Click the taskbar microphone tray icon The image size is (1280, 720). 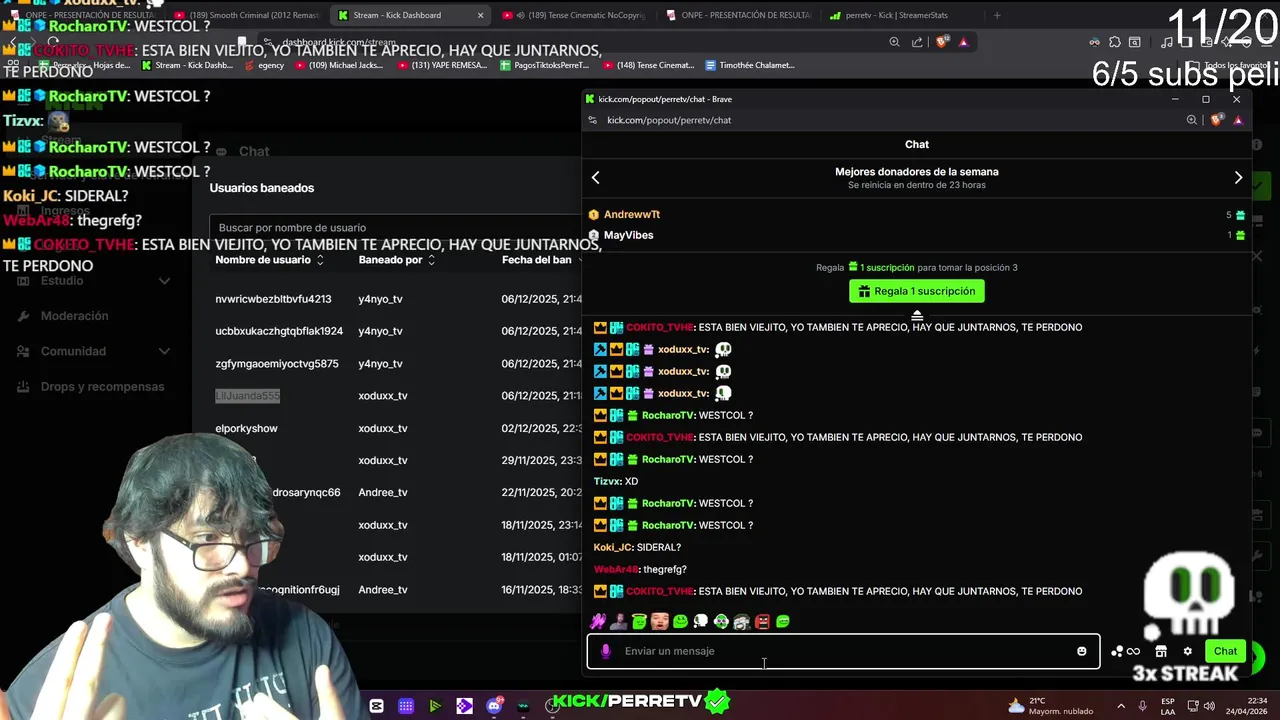(1143, 706)
